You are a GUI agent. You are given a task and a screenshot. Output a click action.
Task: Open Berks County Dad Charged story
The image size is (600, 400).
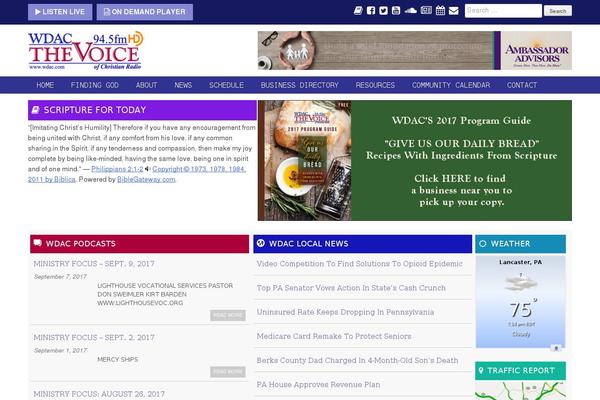357,360
